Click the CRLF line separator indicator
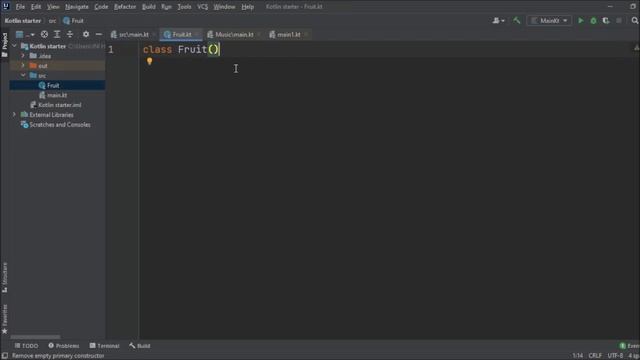This screenshot has width=640, height=360. (x=595, y=356)
